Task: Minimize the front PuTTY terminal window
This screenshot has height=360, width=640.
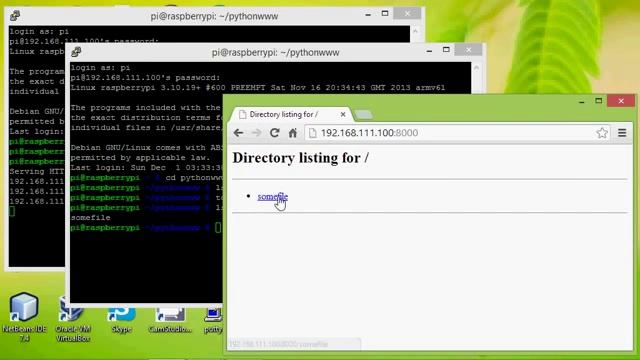Action: pyautogui.click(x=429, y=51)
